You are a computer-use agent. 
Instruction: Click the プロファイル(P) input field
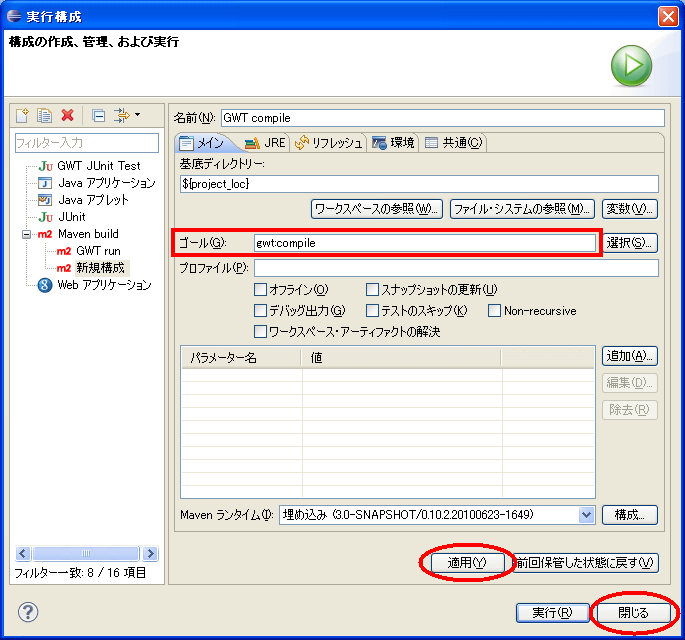pyautogui.click(x=457, y=268)
